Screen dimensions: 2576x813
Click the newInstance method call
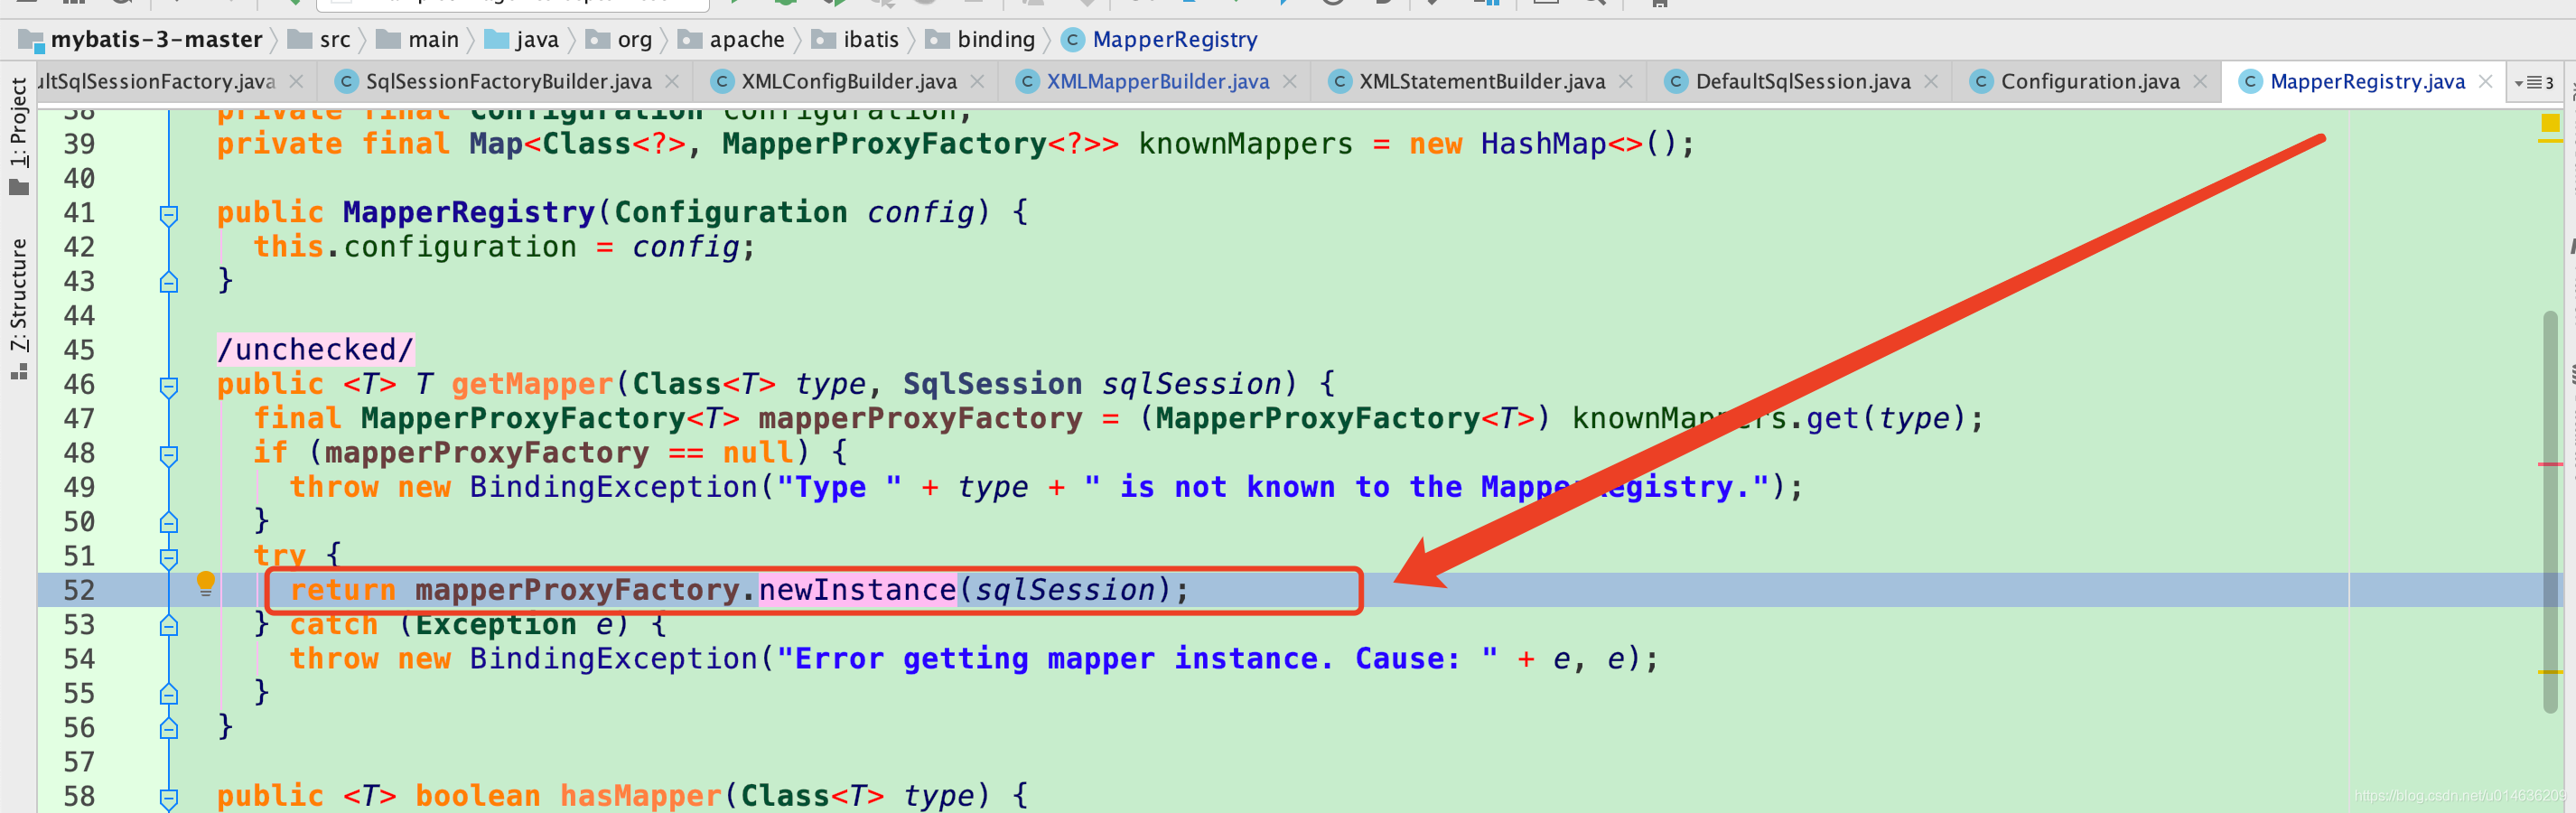pyautogui.click(x=857, y=590)
